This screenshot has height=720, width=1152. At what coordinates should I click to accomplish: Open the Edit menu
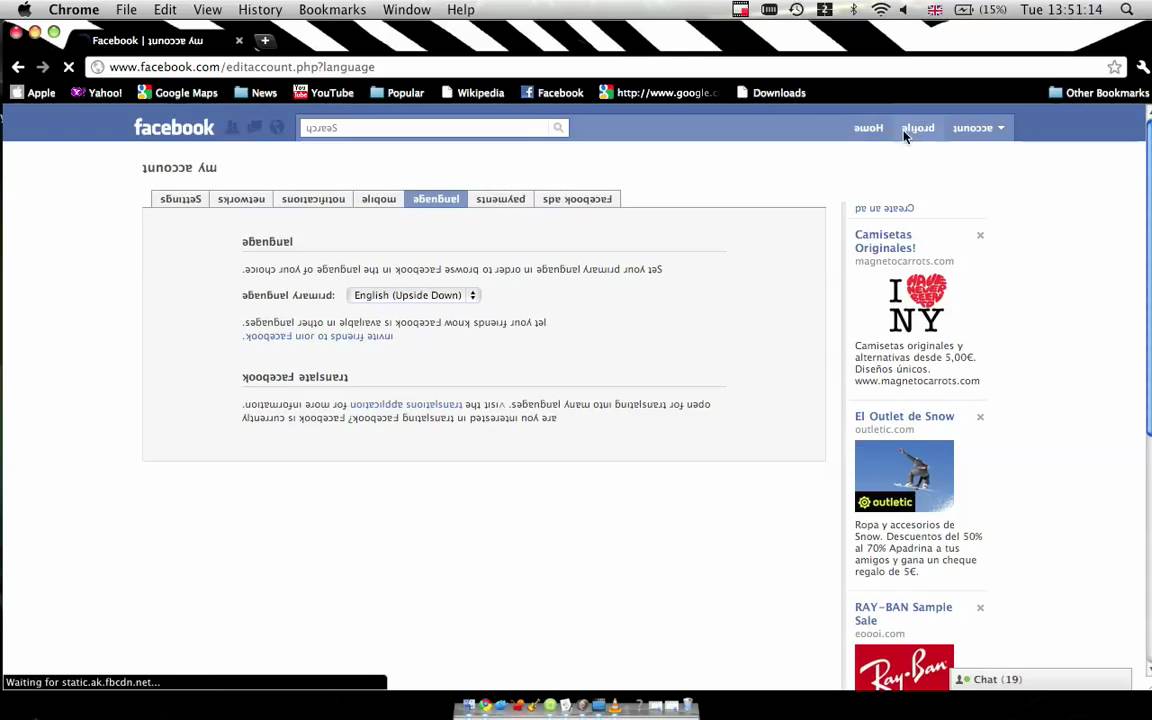(165, 10)
